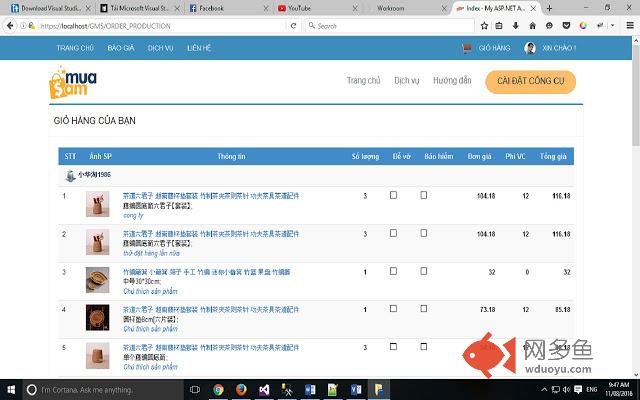The width and height of the screenshot is (640, 400).
Task: Open DỊCH VỤ in blue nav bar
Action: tap(160, 48)
